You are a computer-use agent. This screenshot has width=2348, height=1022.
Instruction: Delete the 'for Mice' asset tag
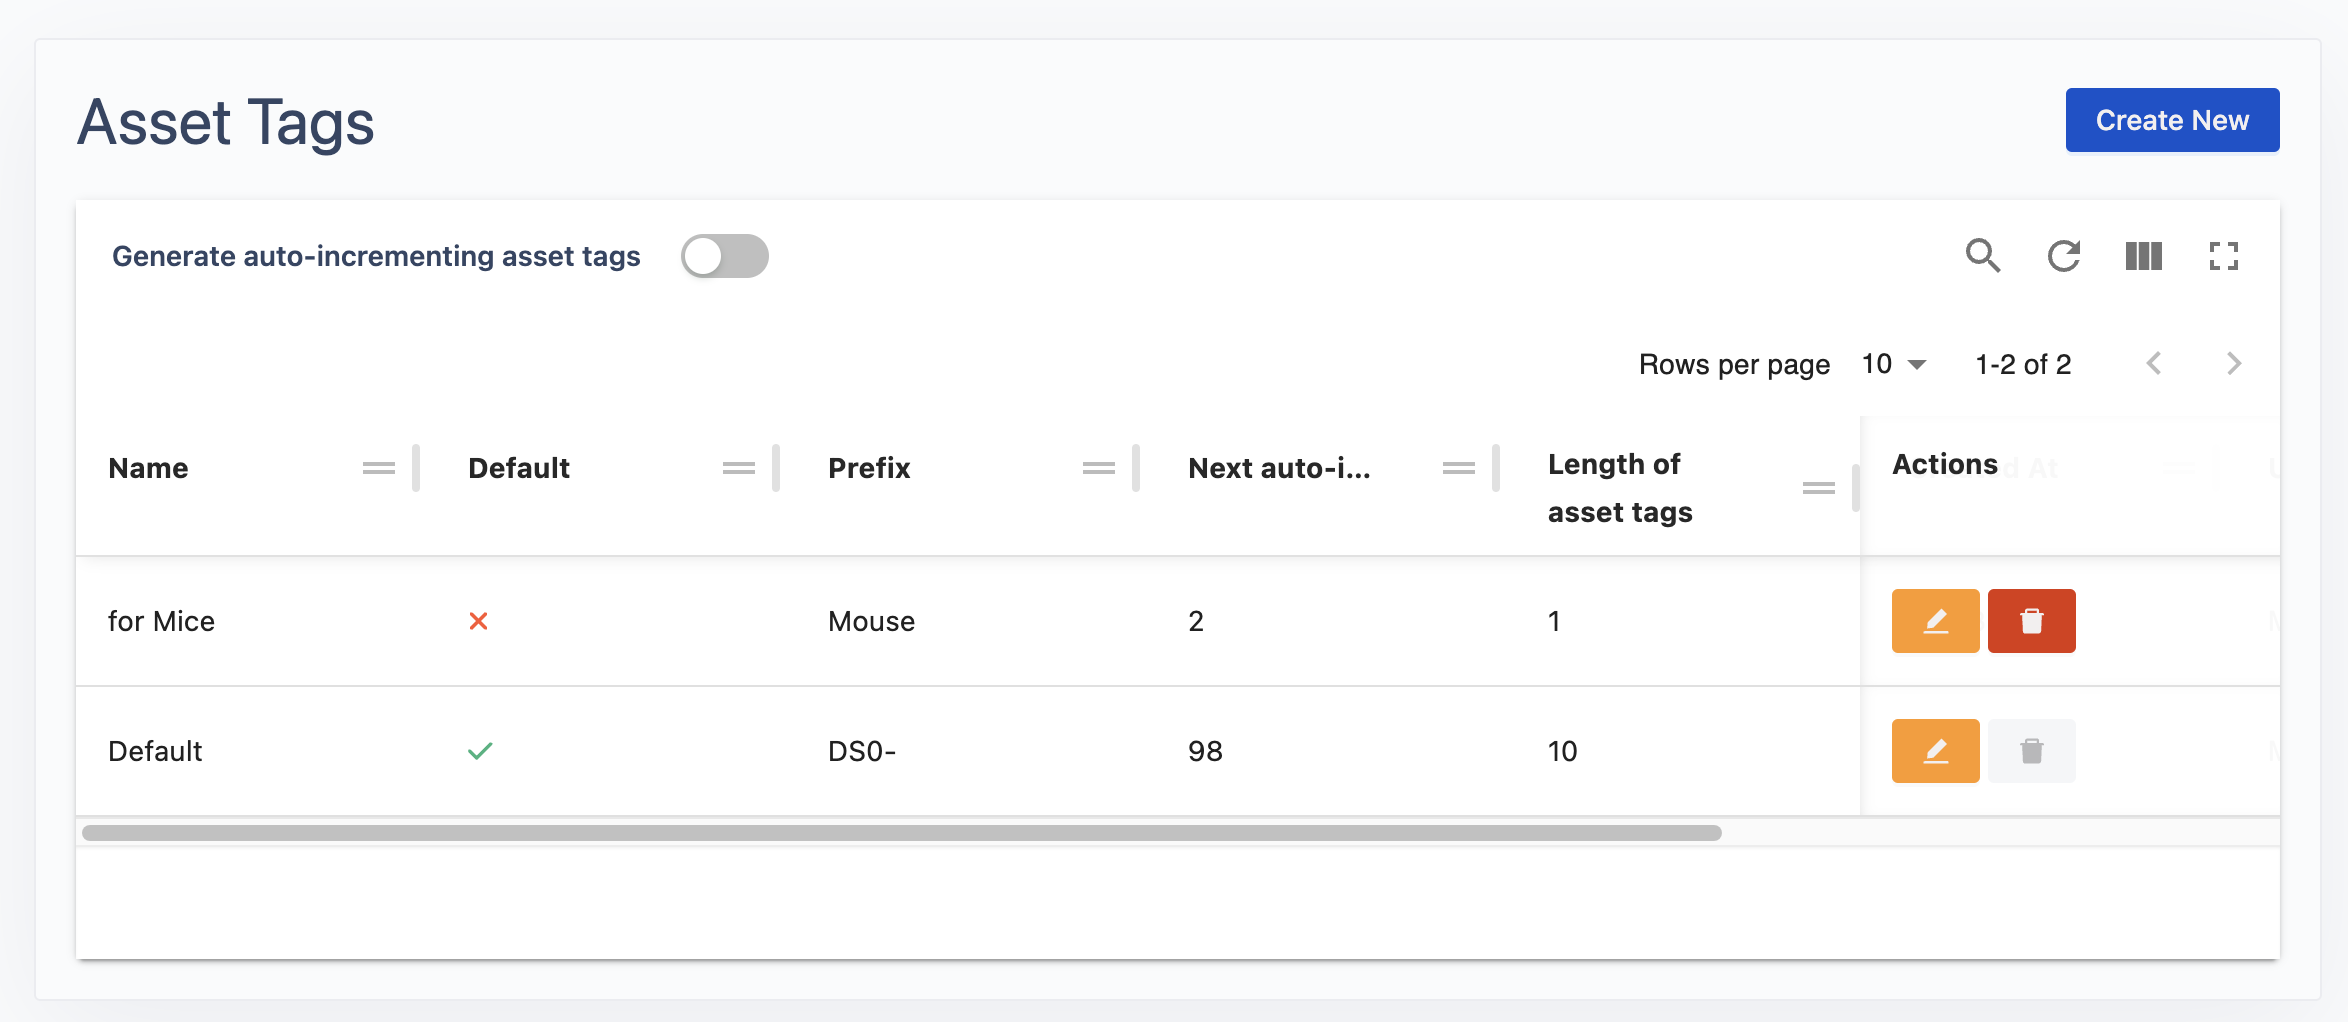coord(2031,621)
